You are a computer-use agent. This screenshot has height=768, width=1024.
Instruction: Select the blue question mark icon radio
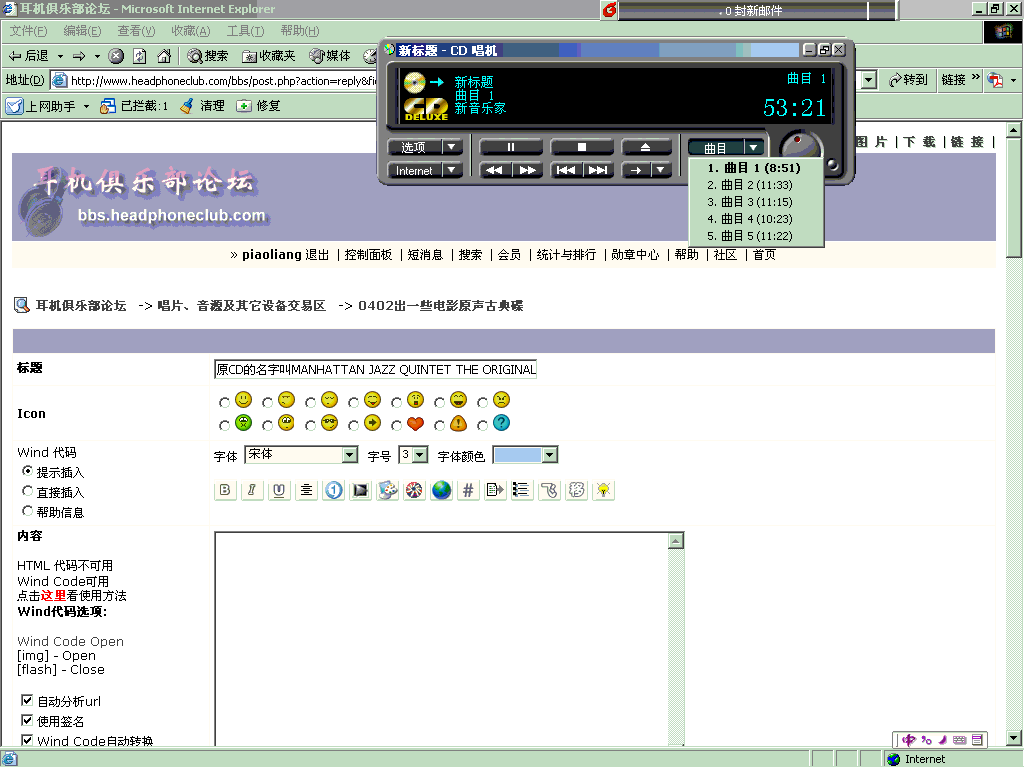point(483,426)
